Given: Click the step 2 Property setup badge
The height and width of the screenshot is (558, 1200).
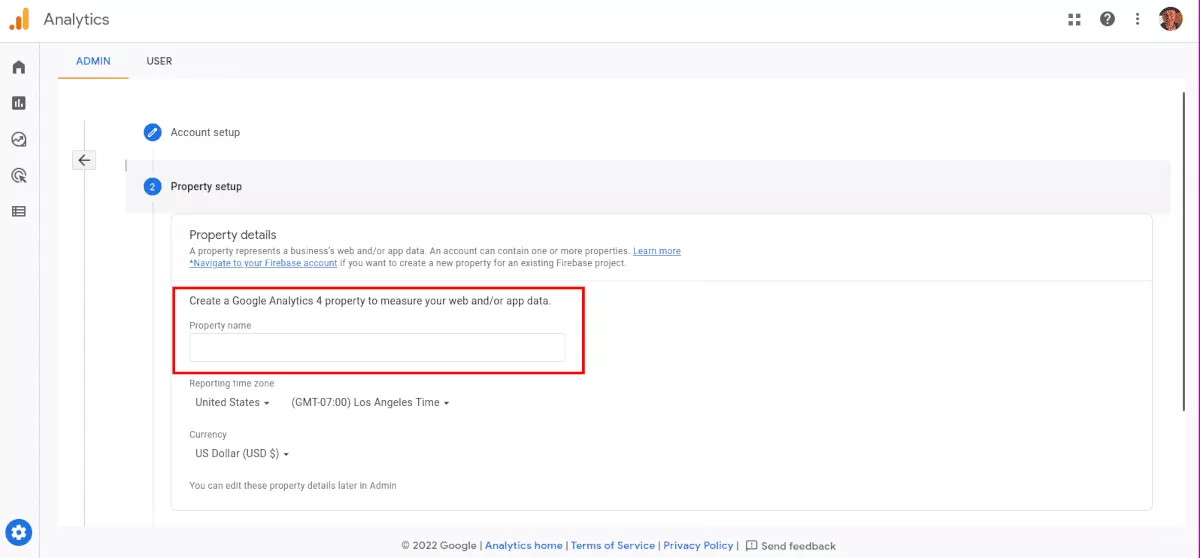Looking at the screenshot, I should point(152,186).
